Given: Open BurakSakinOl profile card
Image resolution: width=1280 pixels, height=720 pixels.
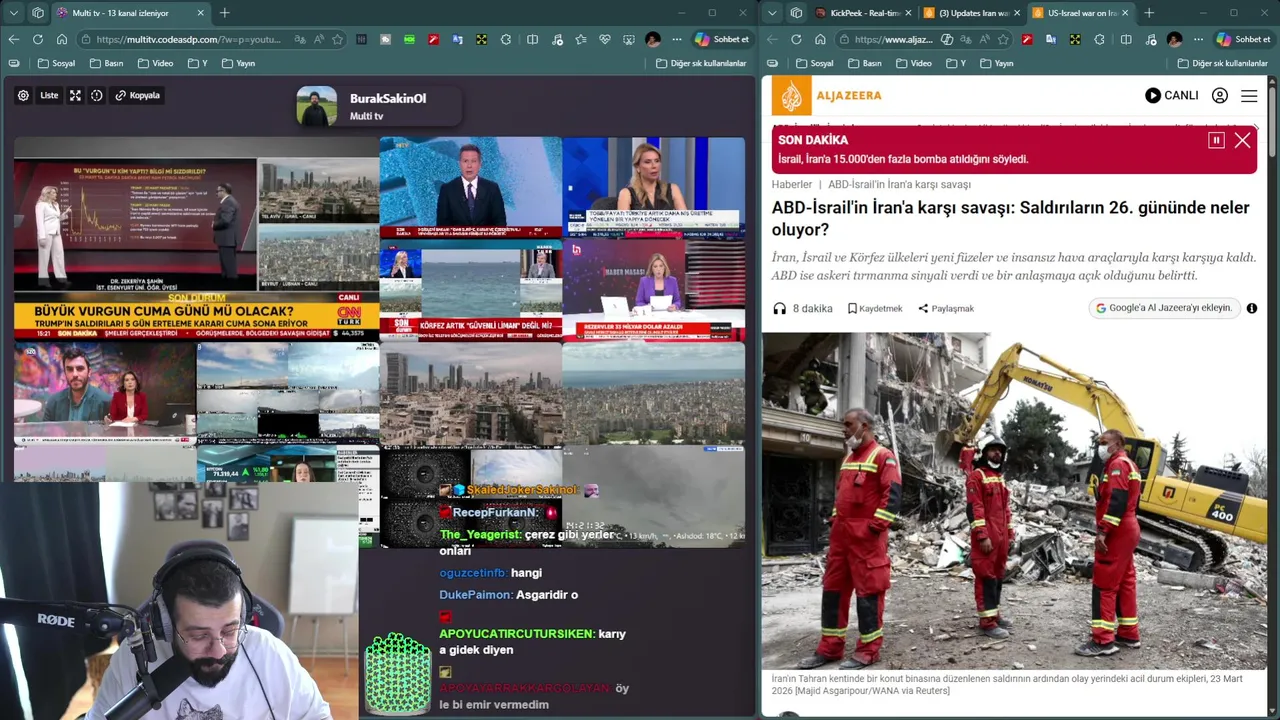Looking at the screenshot, I should tap(379, 106).
